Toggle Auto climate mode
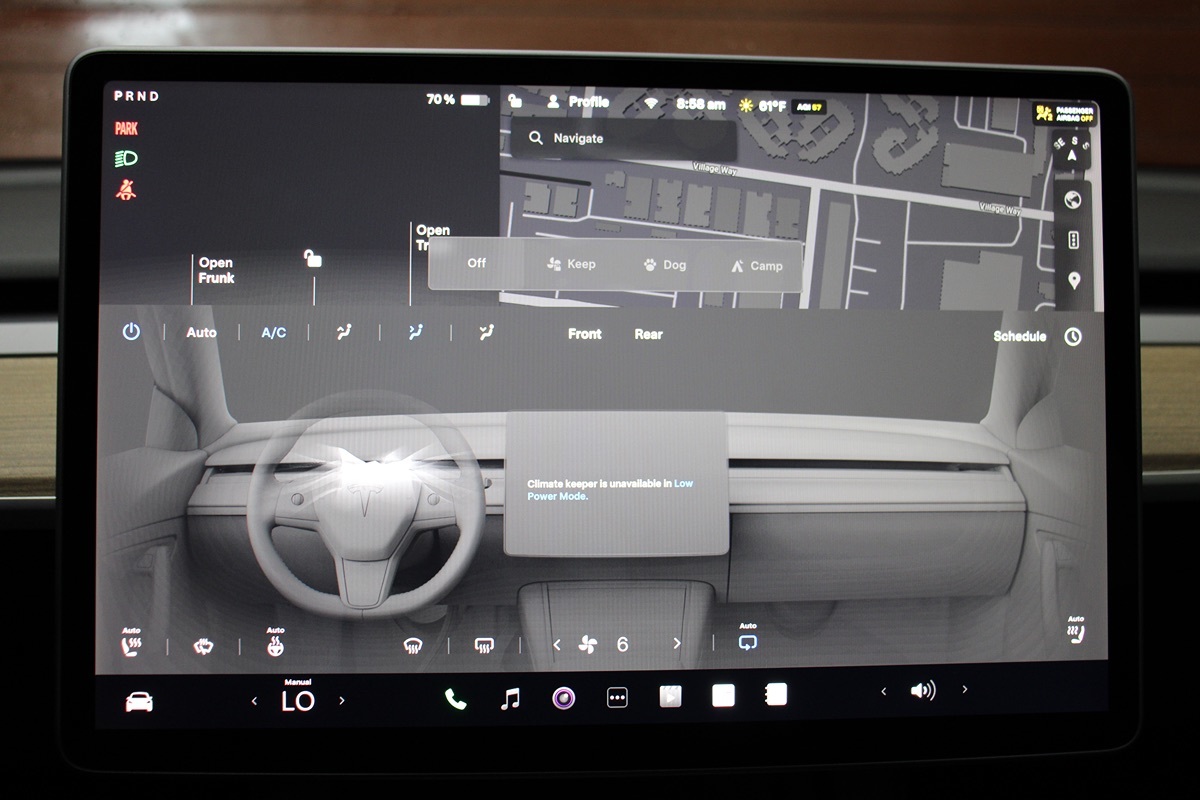Viewport: 1200px width, 800px height. (201, 332)
